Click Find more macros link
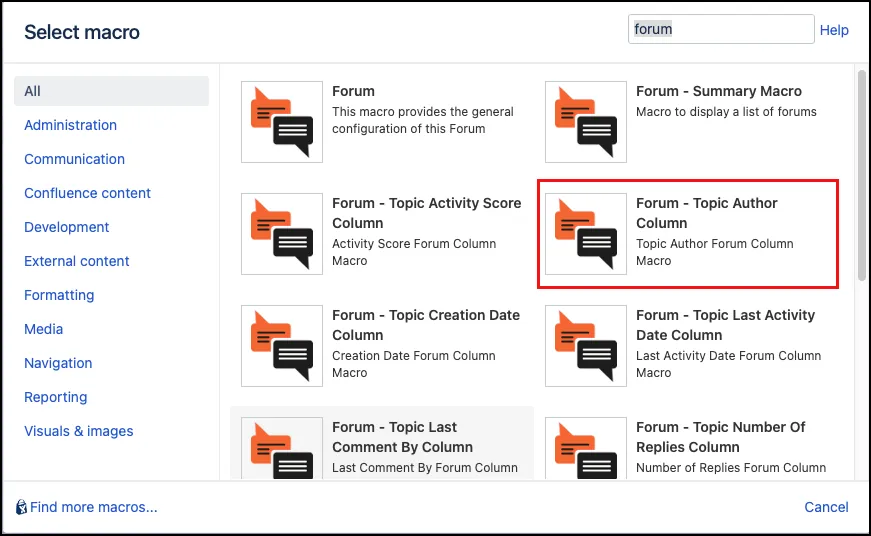Screen dimensions: 871x536 click(94, 507)
